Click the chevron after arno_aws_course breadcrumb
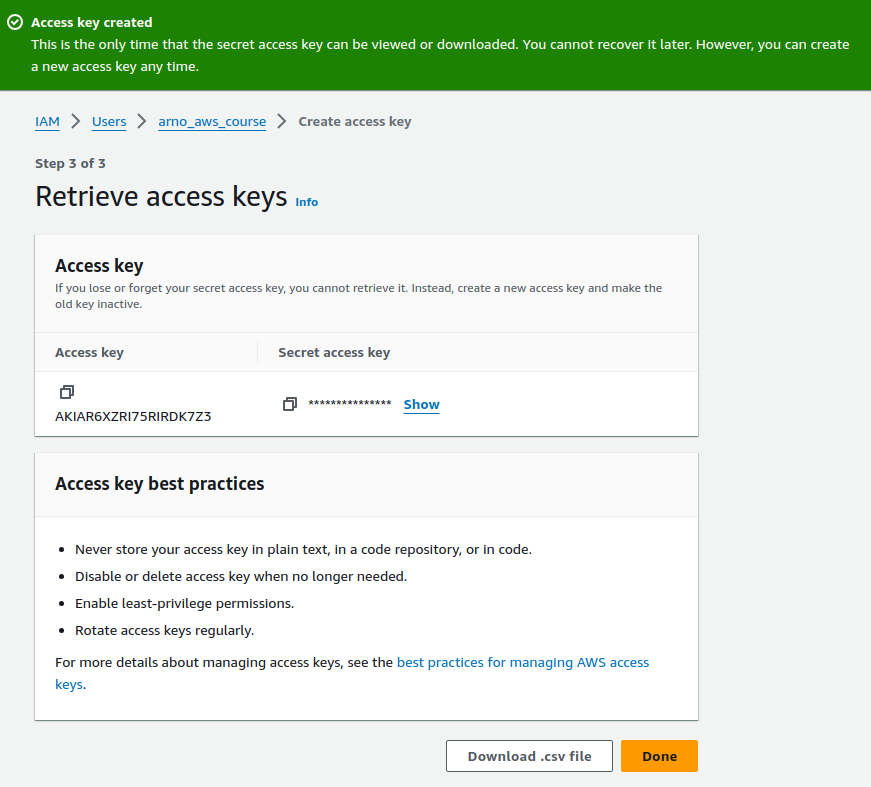This screenshot has height=787, width=871. (x=282, y=120)
